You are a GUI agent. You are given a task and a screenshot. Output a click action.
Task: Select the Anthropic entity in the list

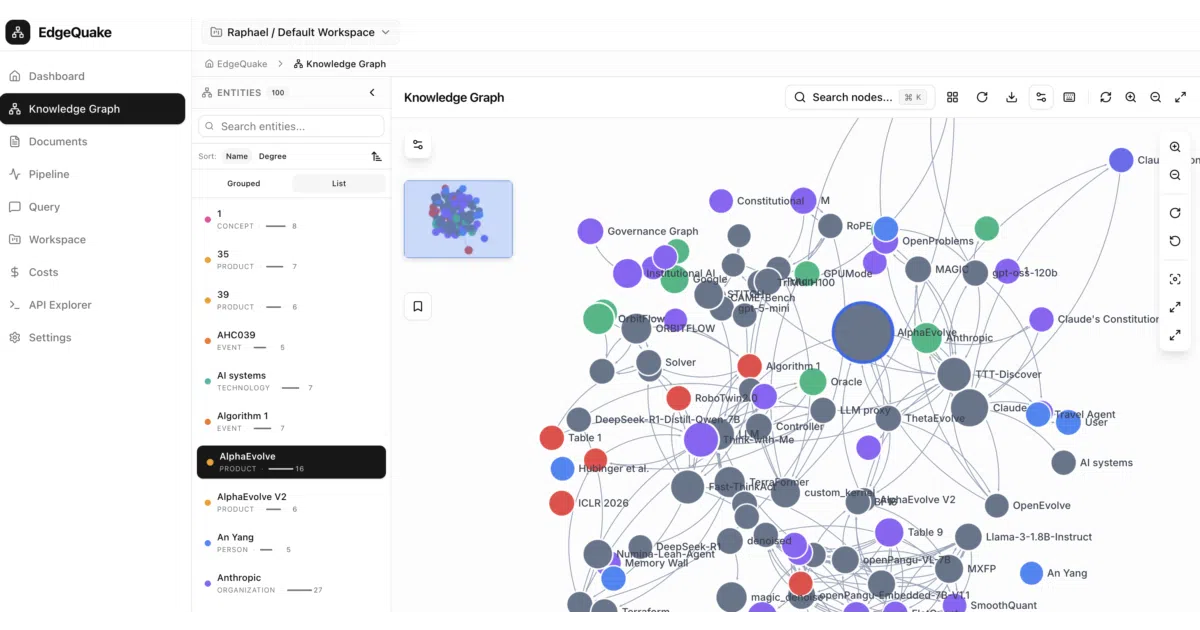click(x=291, y=583)
